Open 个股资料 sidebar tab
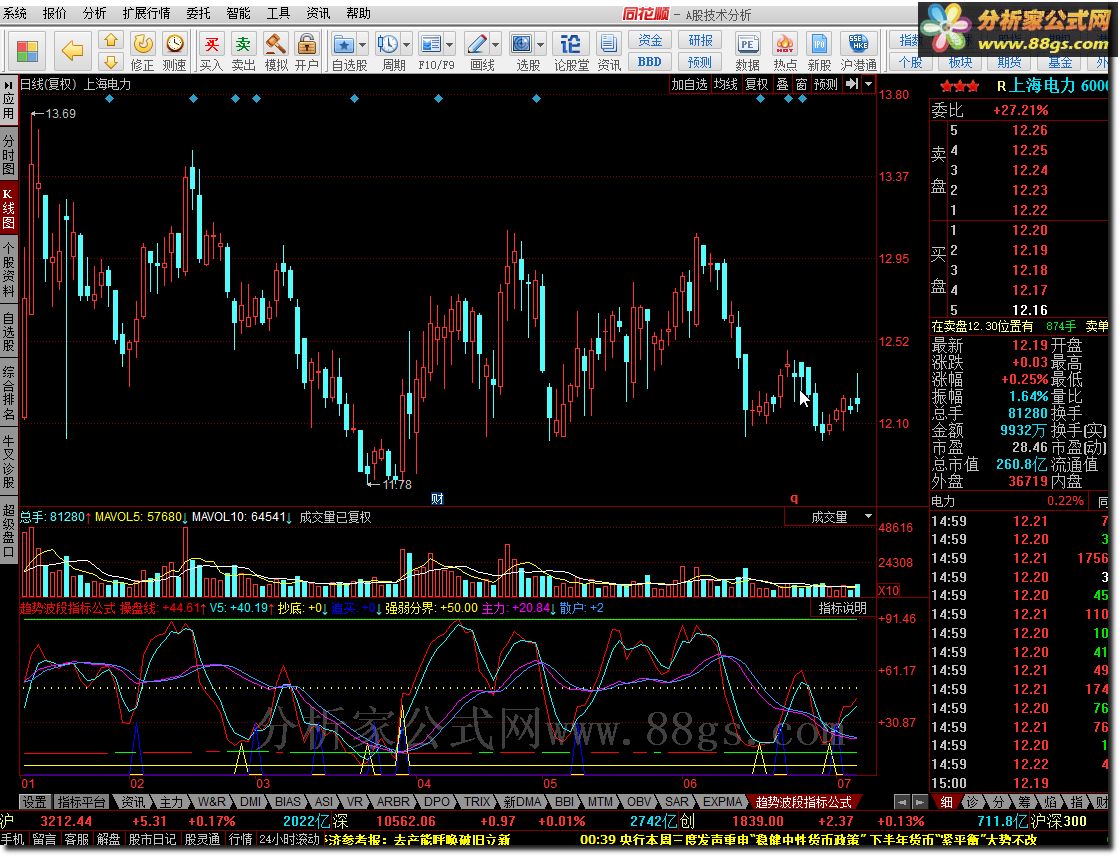The image size is (1120, 856). point(9,269)
